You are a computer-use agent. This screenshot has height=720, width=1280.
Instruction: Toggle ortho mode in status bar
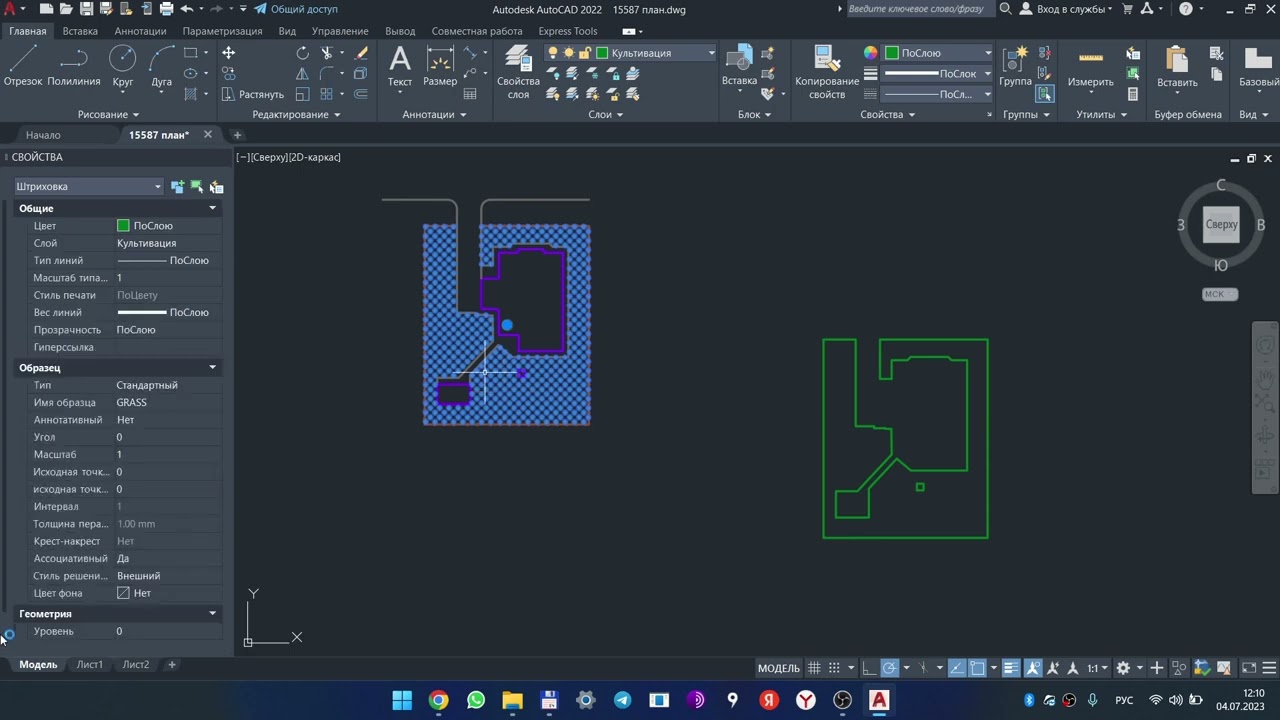click(x=869, y=668)
